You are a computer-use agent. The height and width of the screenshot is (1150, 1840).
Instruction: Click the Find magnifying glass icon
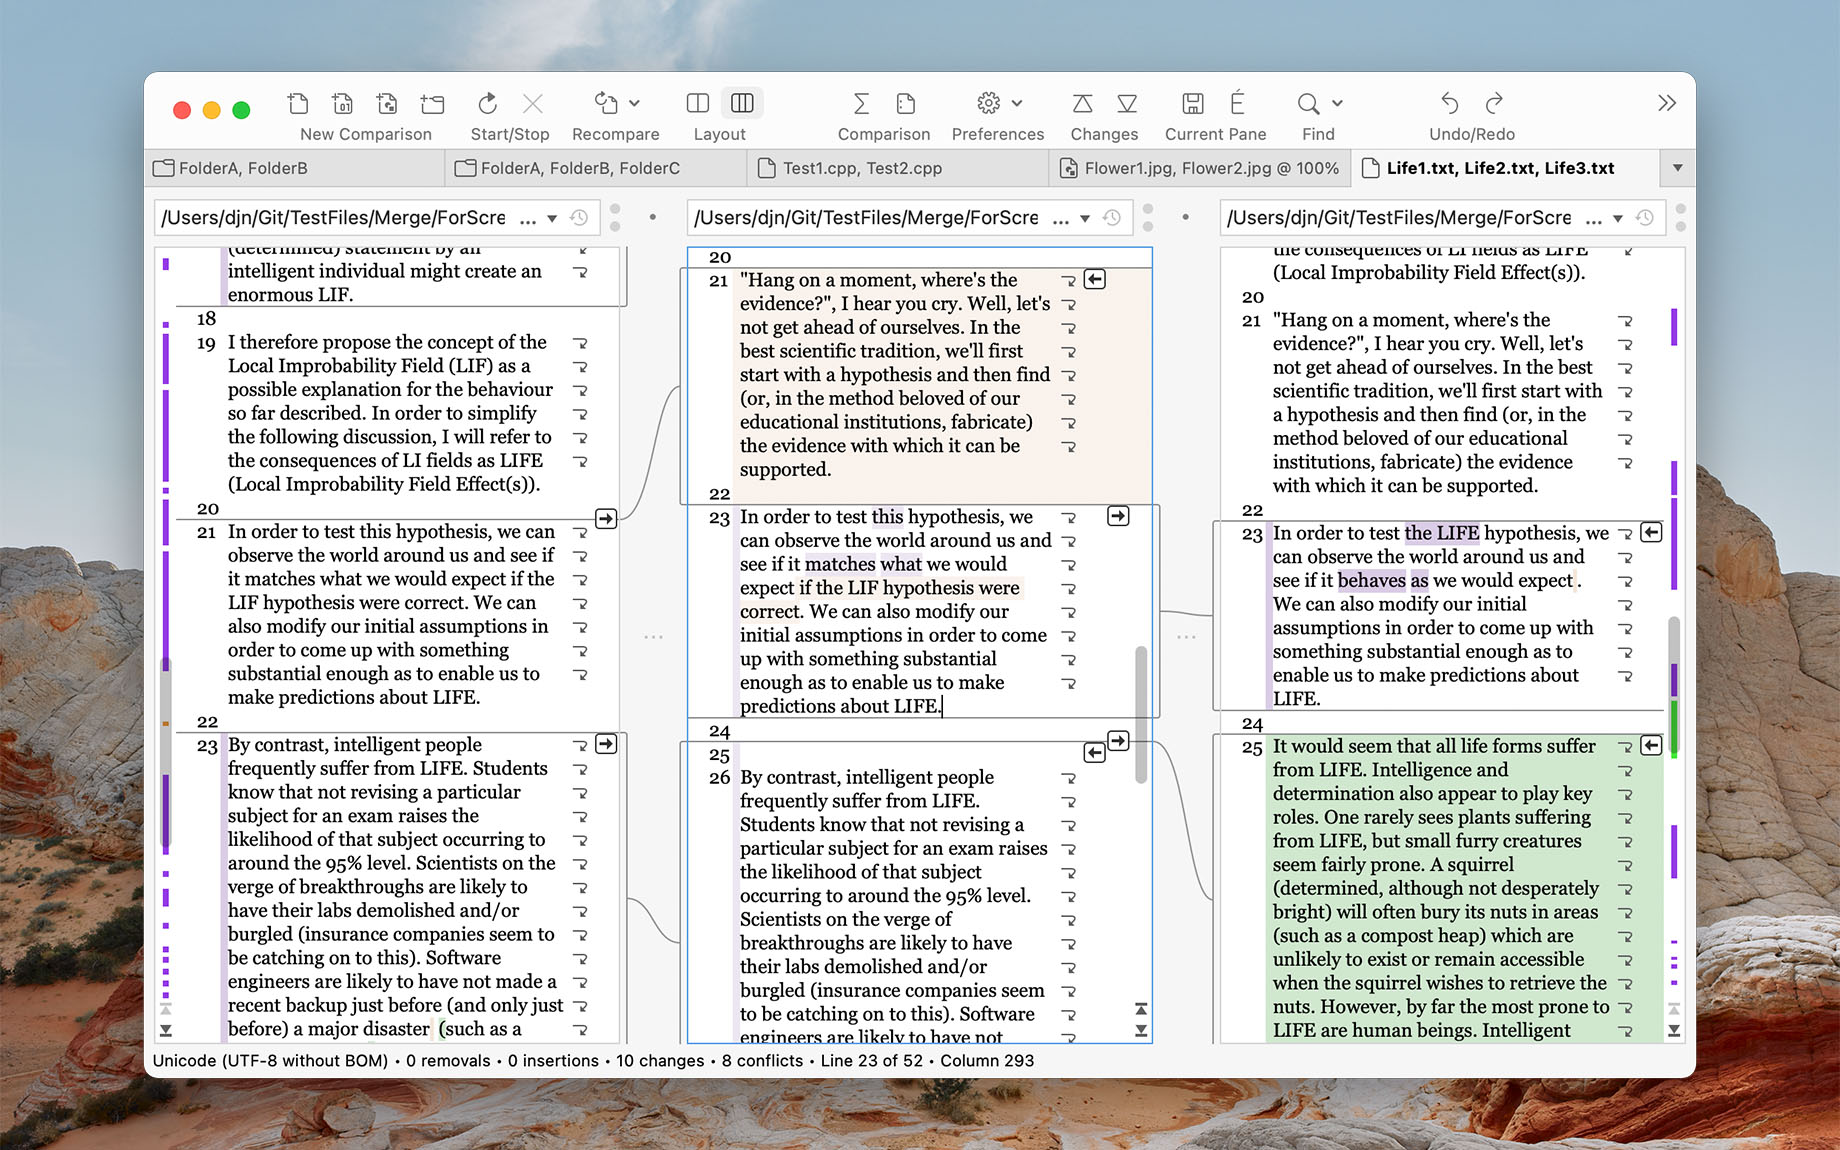[1308, 103]
